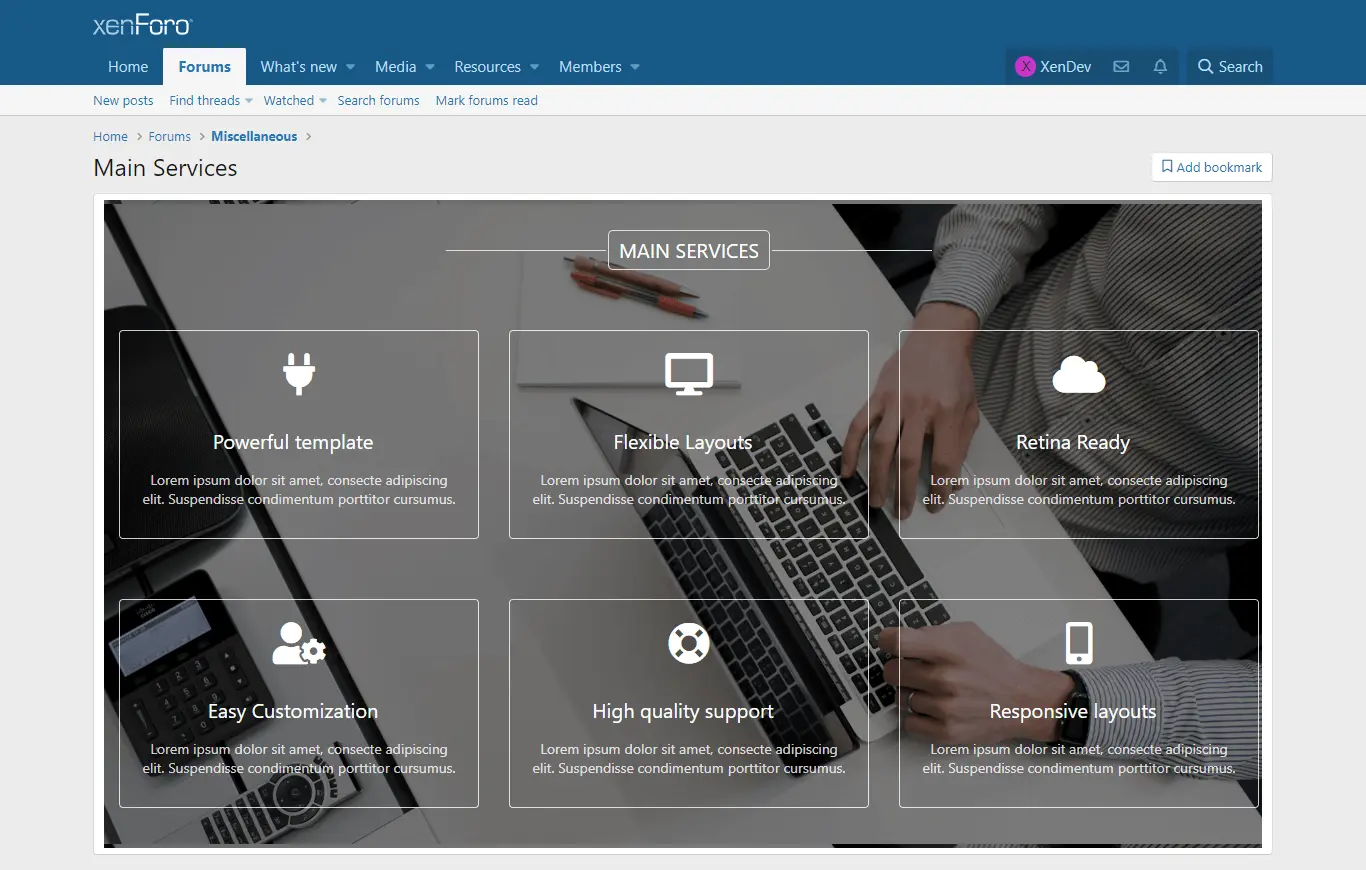Click the user-gear icon for Easy Customization
1366x870 pixels.
299,643
